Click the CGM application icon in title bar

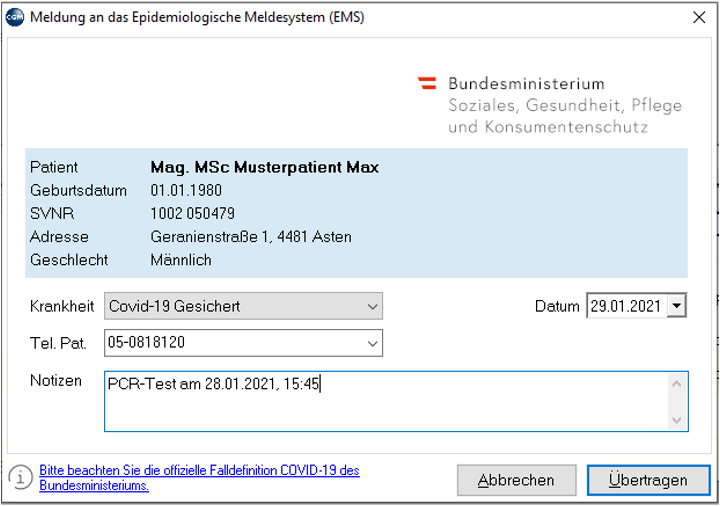coord(15,17)
